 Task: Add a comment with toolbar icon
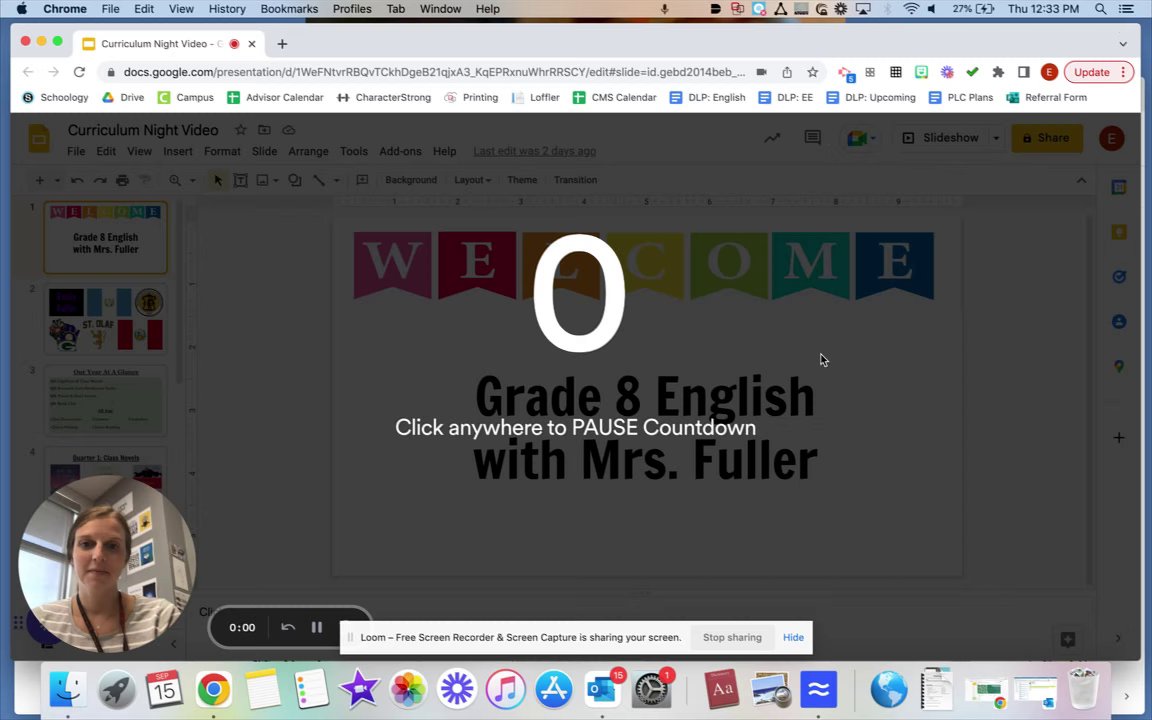click(x=362, y=180)
